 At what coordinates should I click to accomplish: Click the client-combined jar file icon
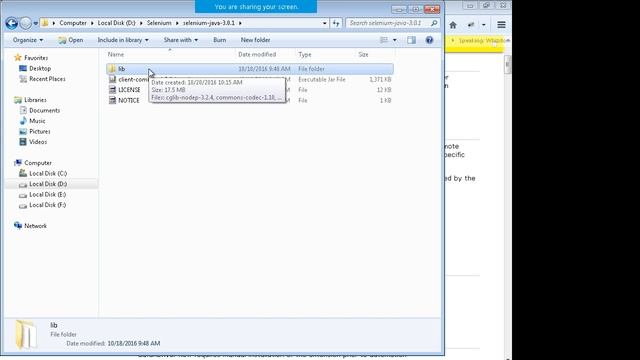coord(112,79)
